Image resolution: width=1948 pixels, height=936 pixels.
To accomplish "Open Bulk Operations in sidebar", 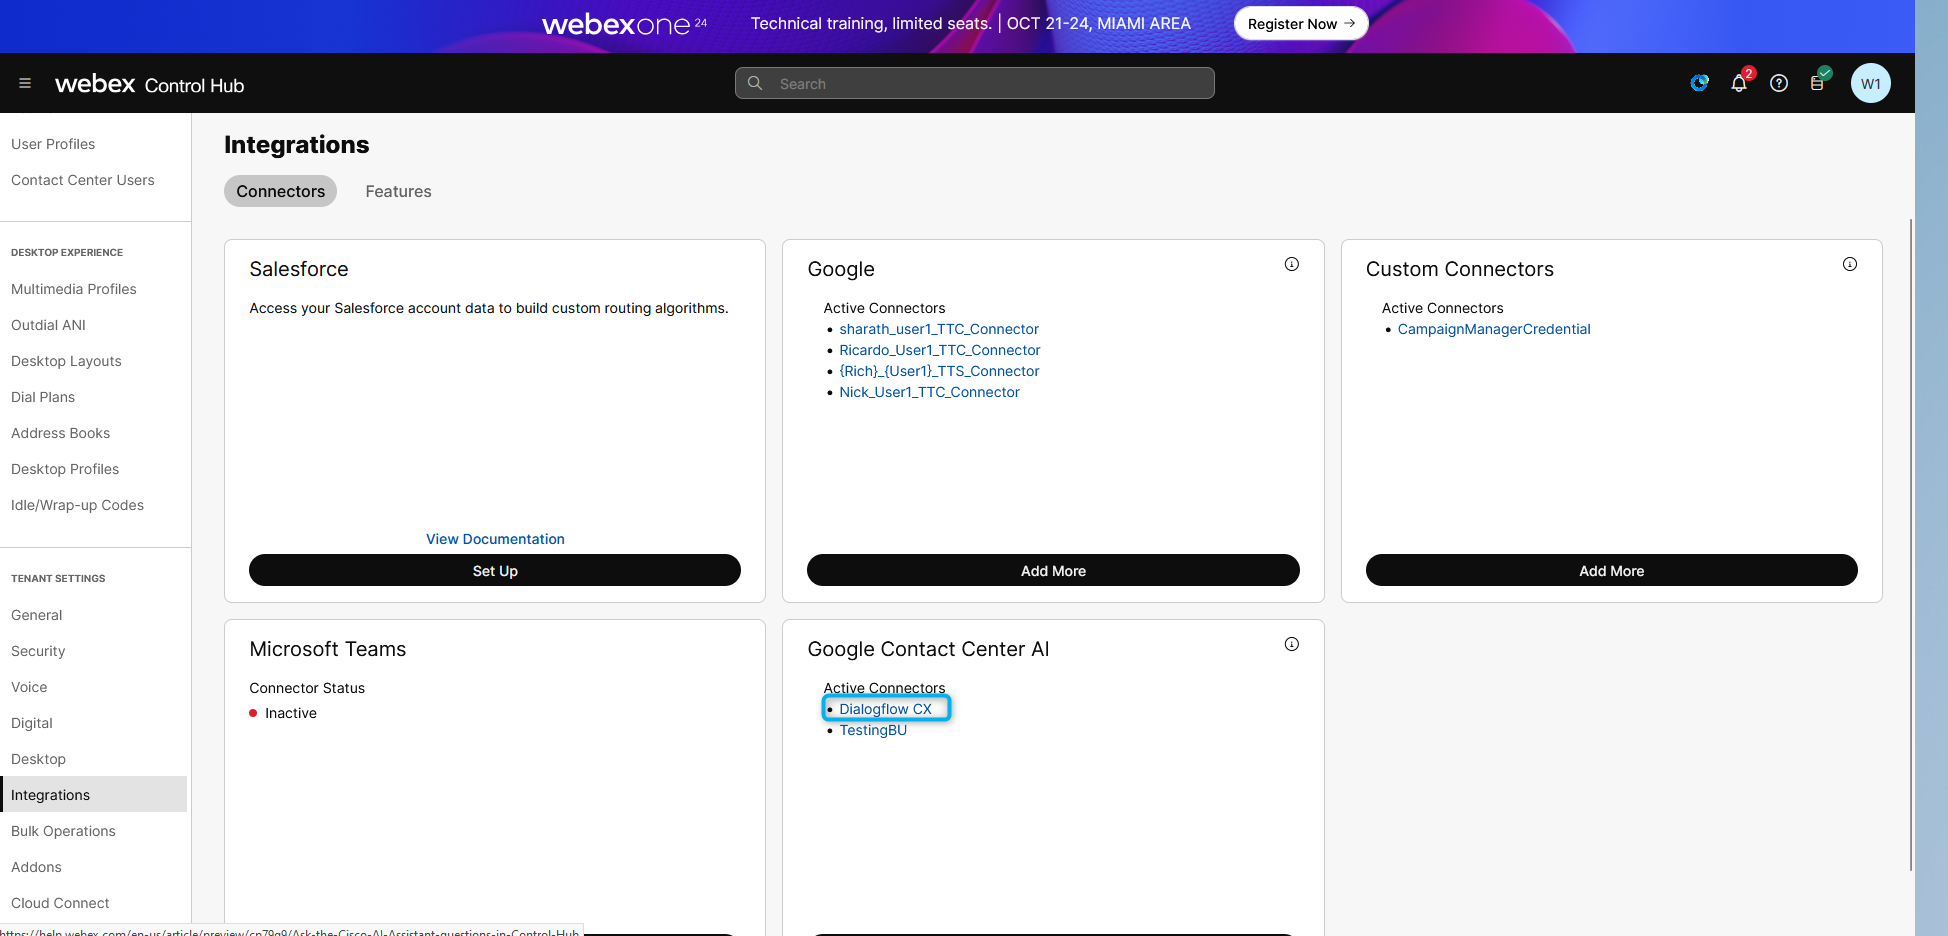I will [x=63, y=831].
